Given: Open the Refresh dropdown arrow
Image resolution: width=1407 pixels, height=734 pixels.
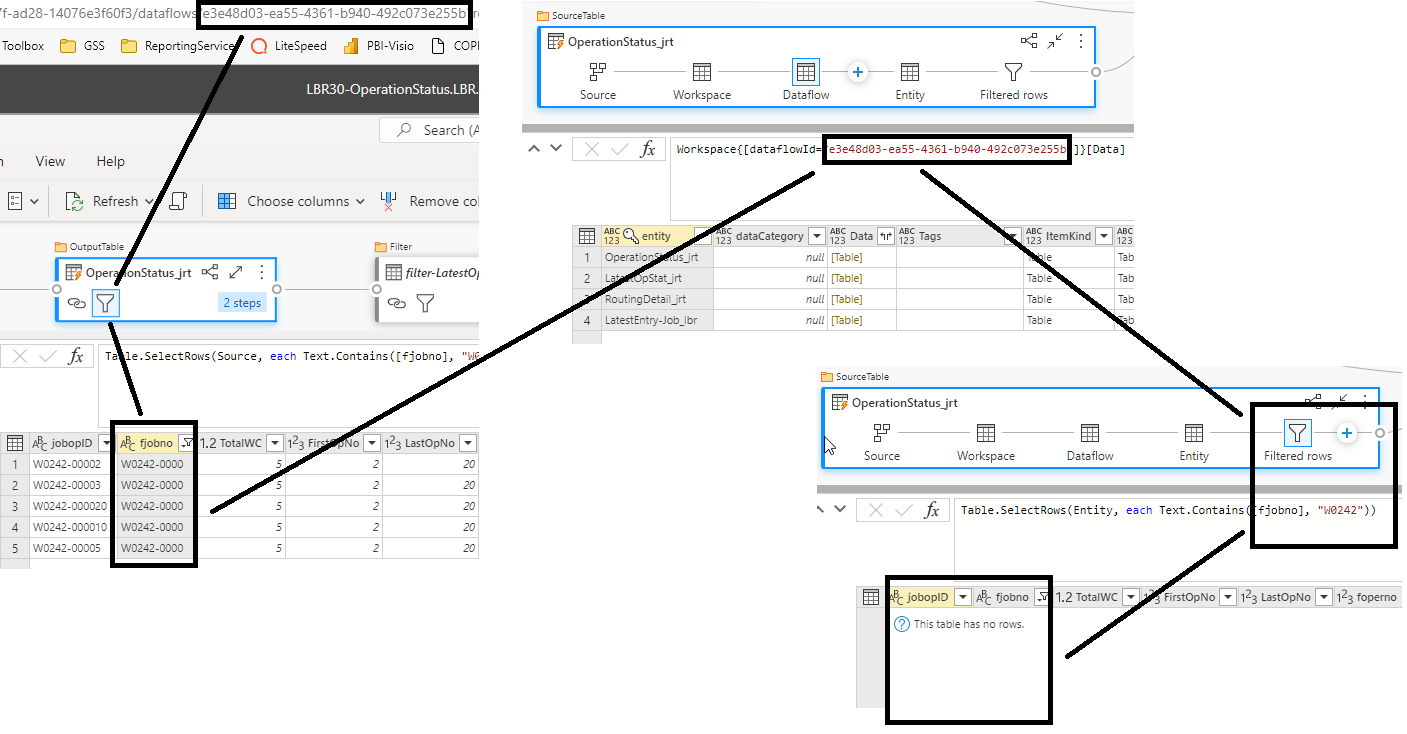Looking at the screenshot, I should tap(150, 201).
